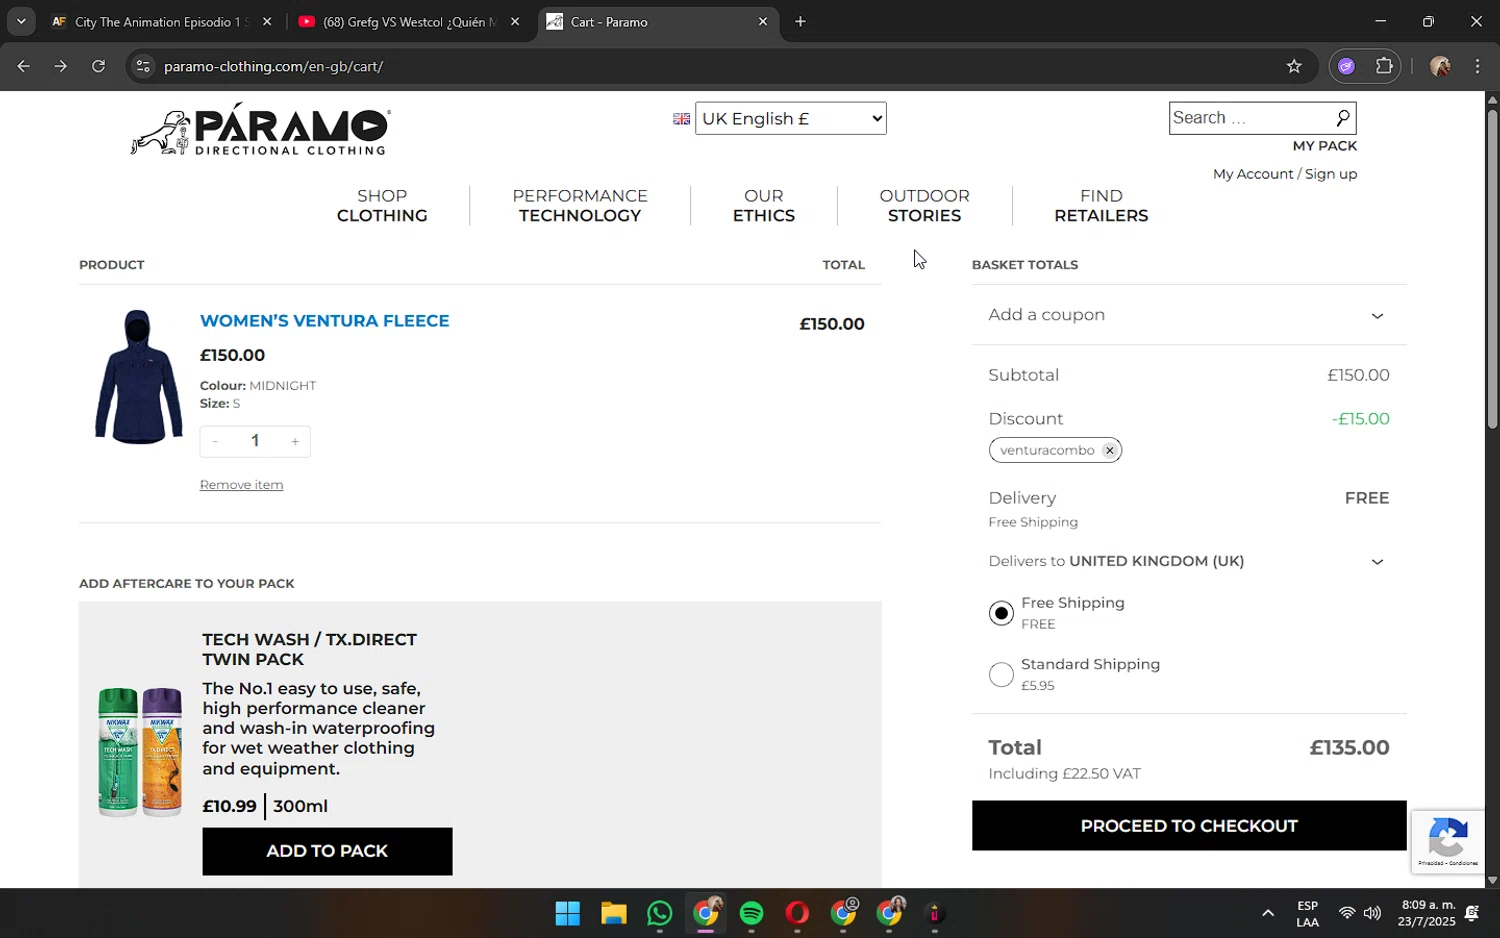1500x938 pixels.
Task: Click the search magnifier icon
Action: click(1342, 118)
